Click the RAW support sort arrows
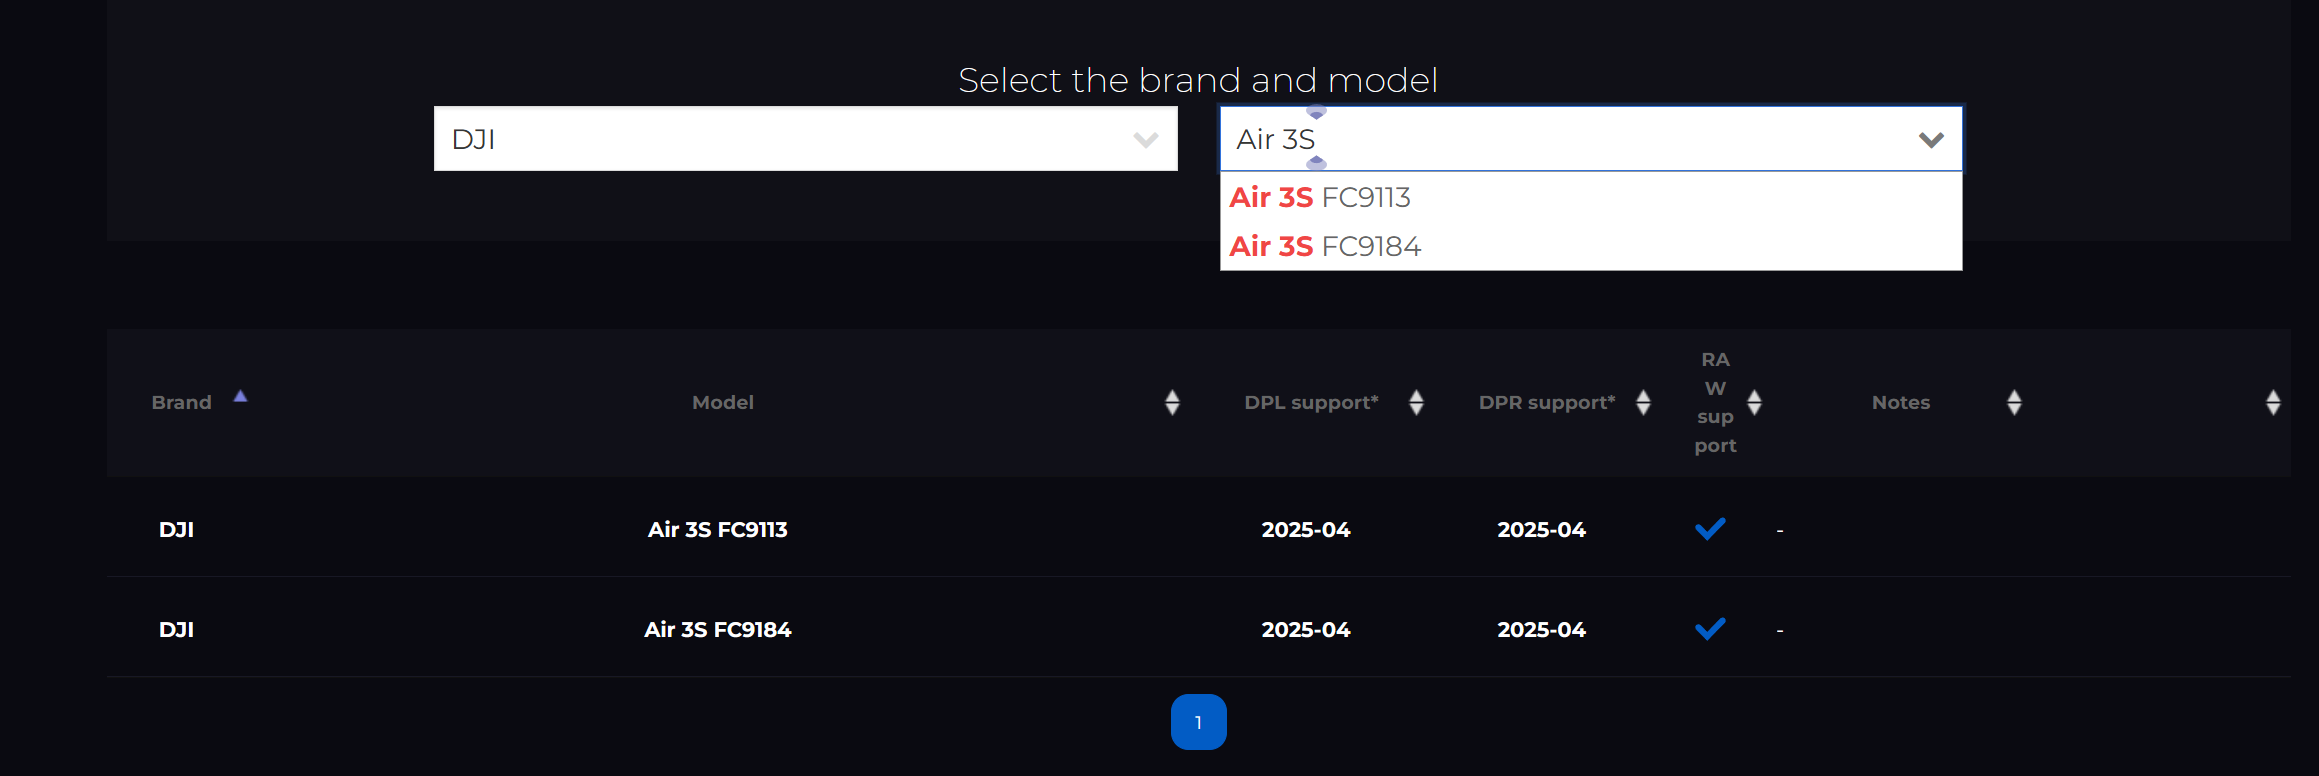The width and height of the screenshot is (2319, 776). [1754, 402]
